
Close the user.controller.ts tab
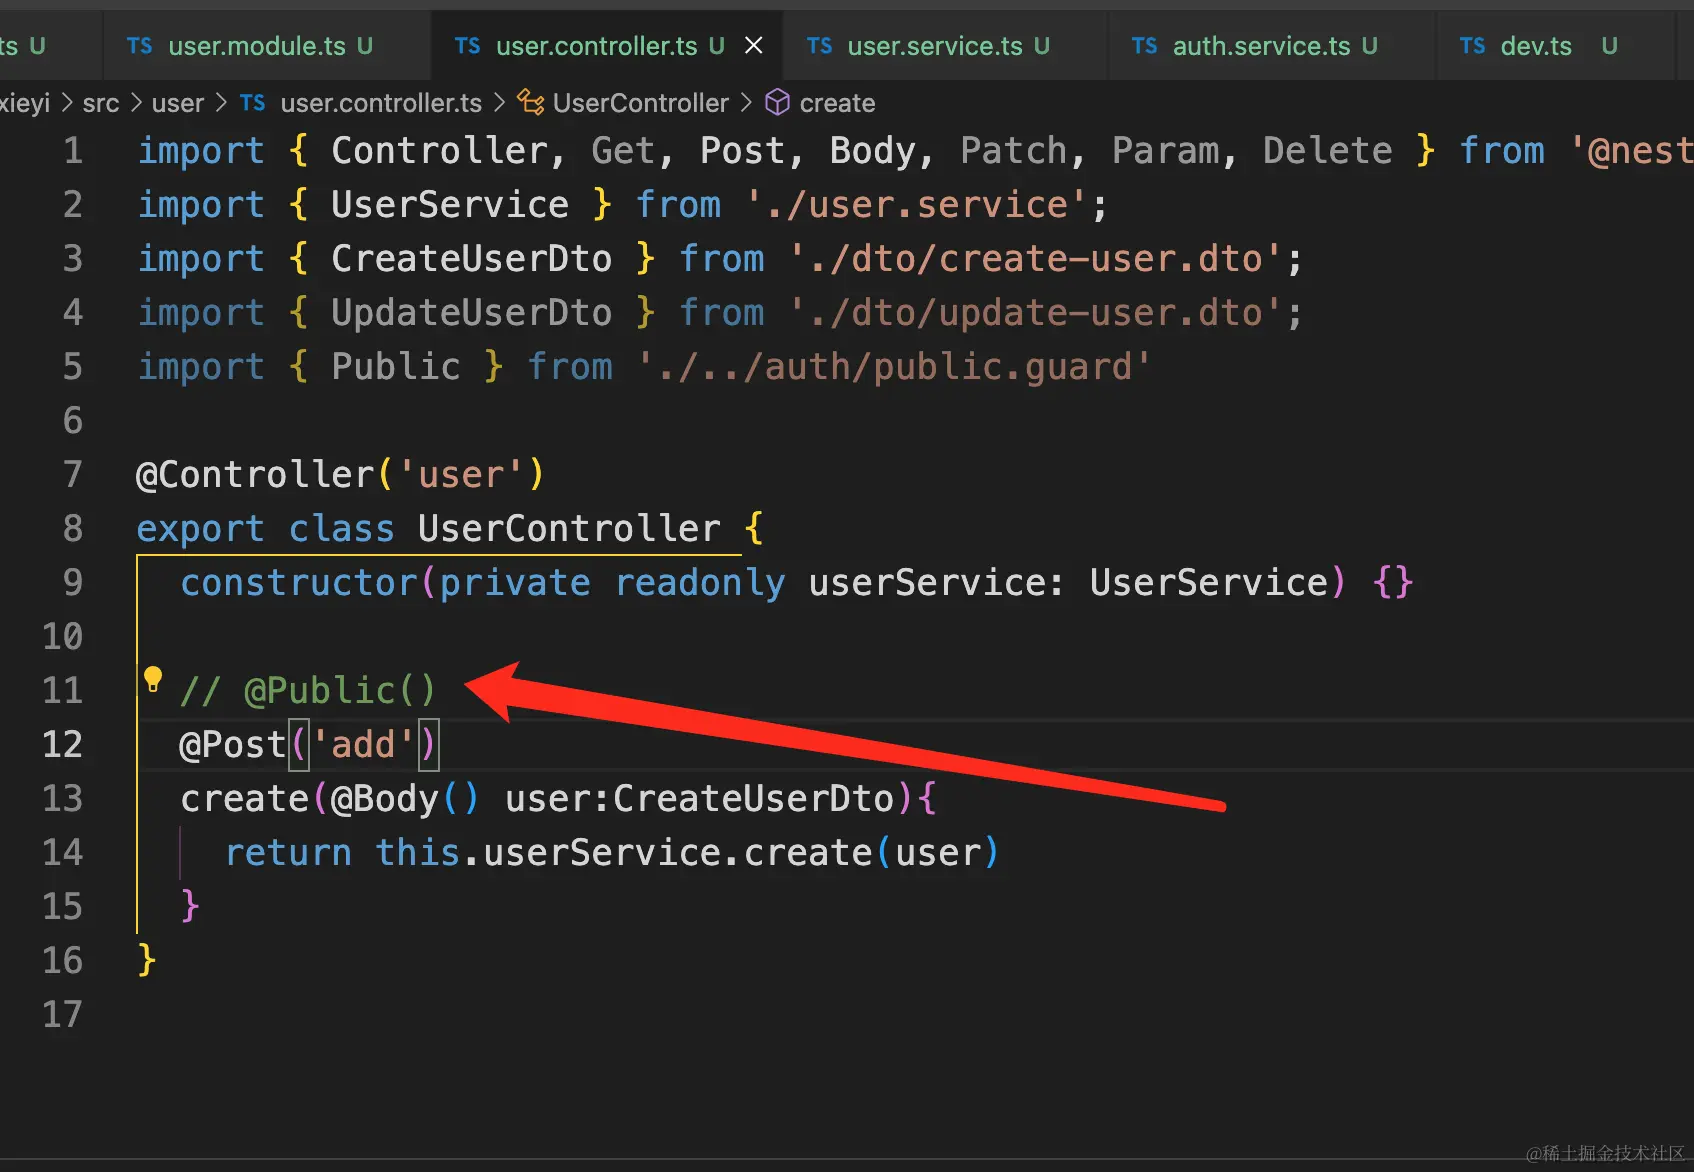point(754,46)
